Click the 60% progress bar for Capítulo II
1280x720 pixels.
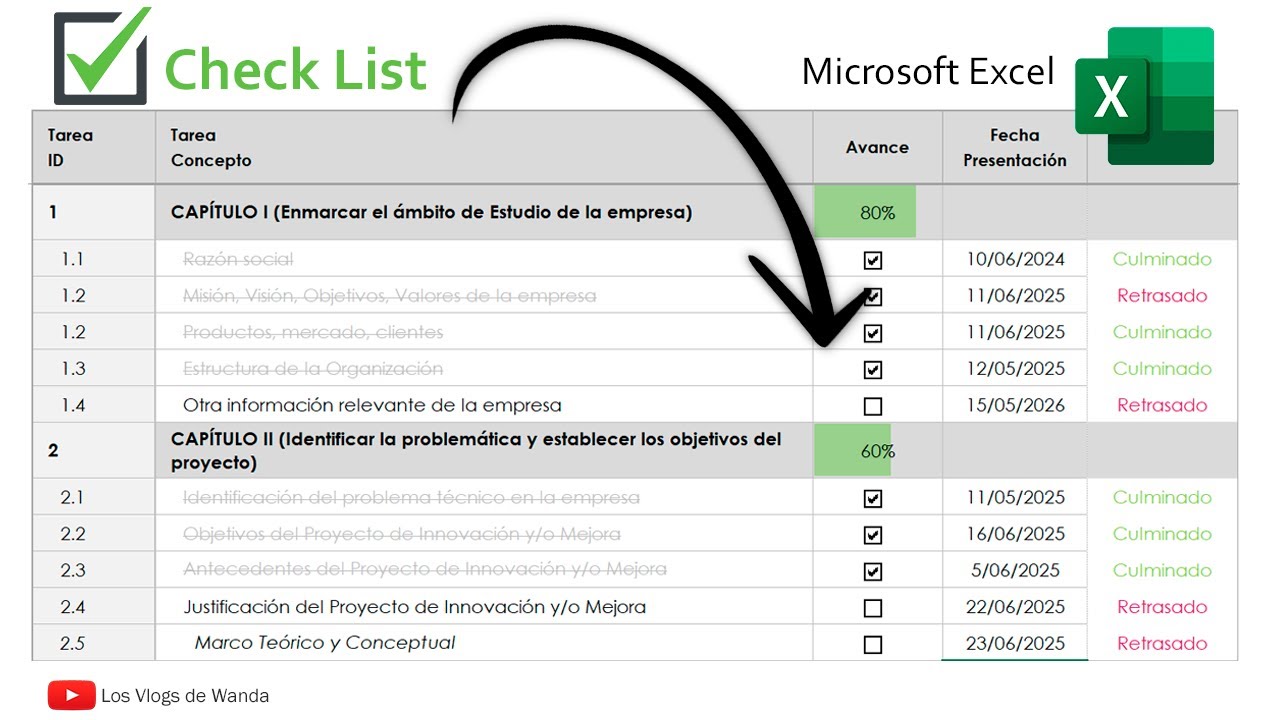coord(853,450)
